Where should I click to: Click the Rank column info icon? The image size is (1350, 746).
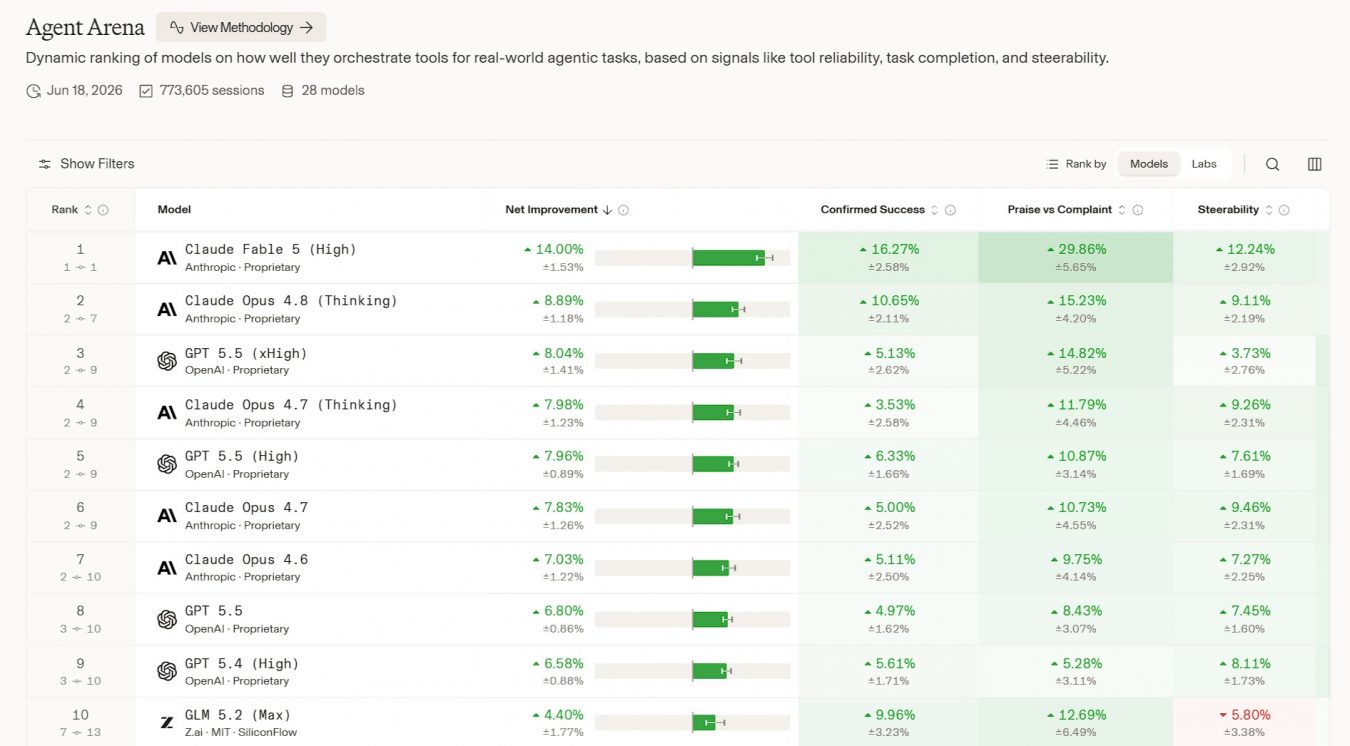tap(103, 210)
